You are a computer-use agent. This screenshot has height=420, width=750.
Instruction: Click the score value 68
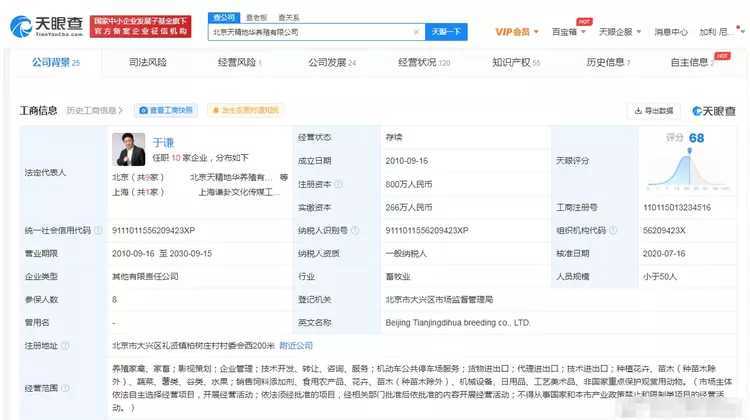pos(696,138)
